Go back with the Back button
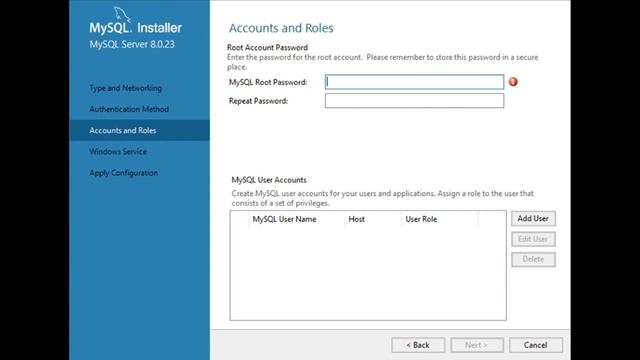This screenshot has height=360, width=640. (418, 345)
